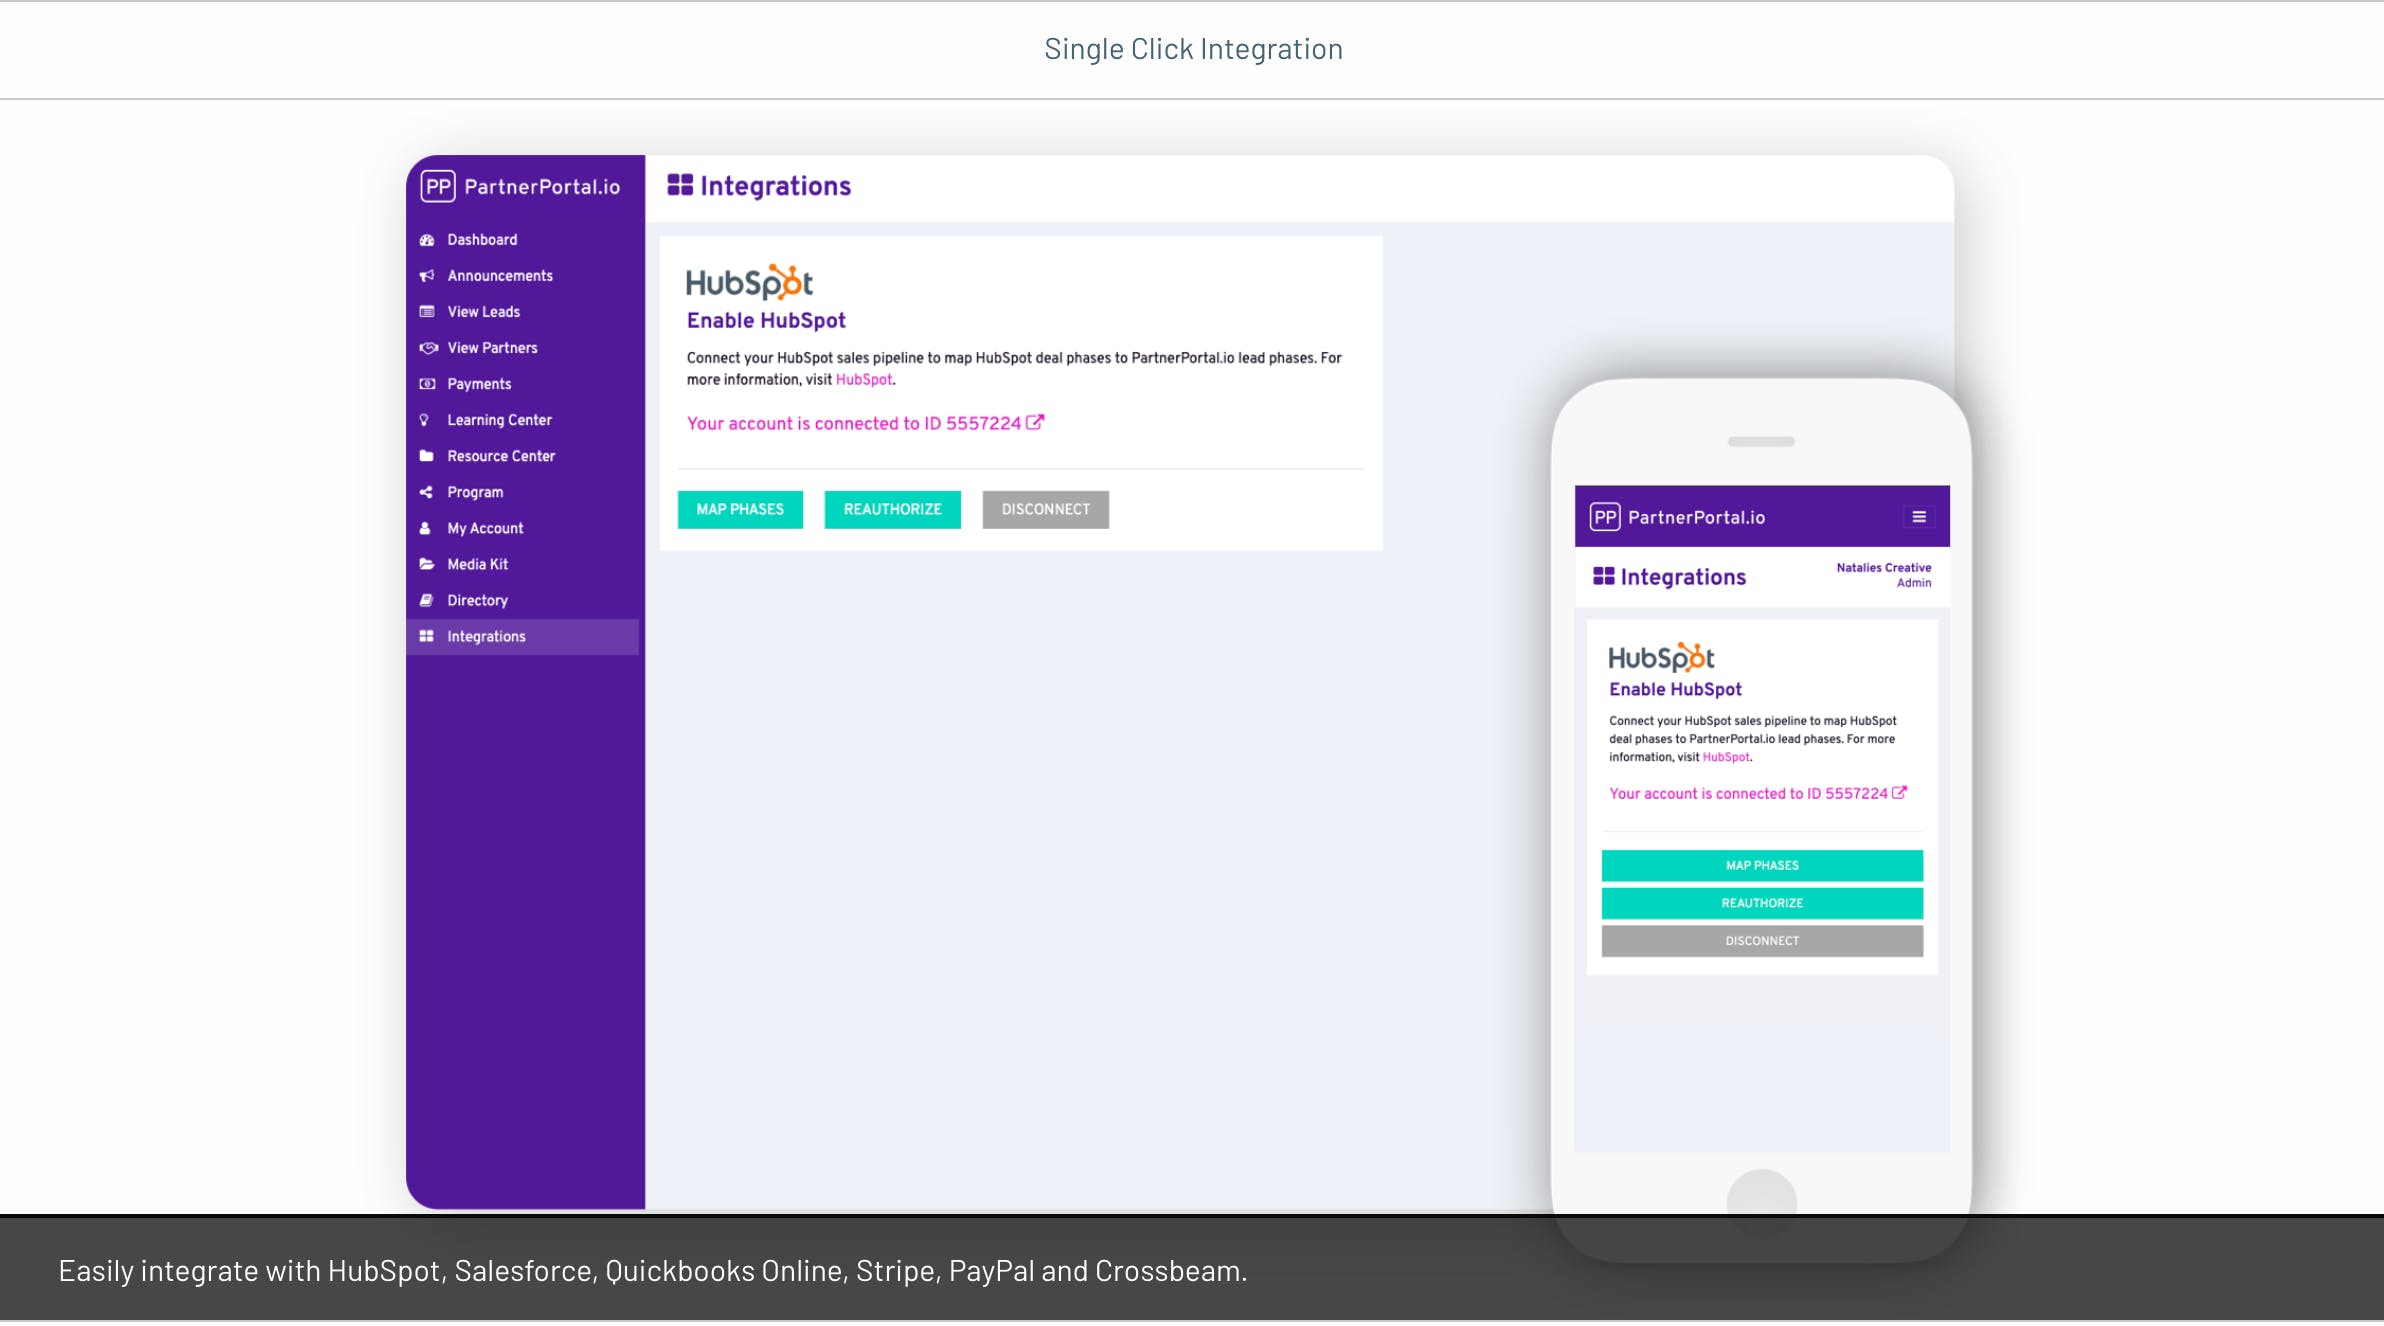Open the external link icon beside ID 5557224
The height and width of the screenshot is (1326, 2384).
(1035, 422)
